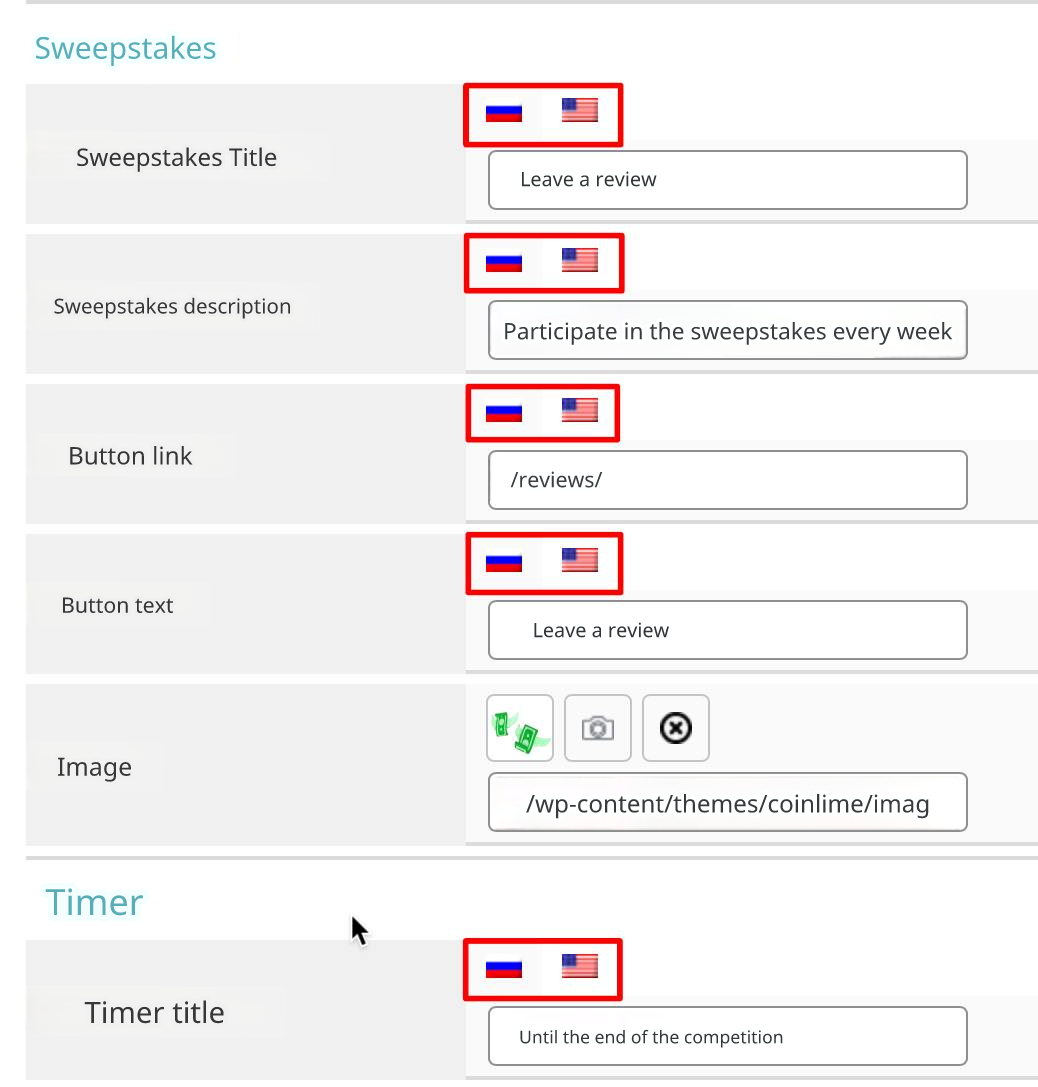Screen dimensions: 1038x1087
Task: Edit the Button link /reviews/ field
Action: [727, 480]
